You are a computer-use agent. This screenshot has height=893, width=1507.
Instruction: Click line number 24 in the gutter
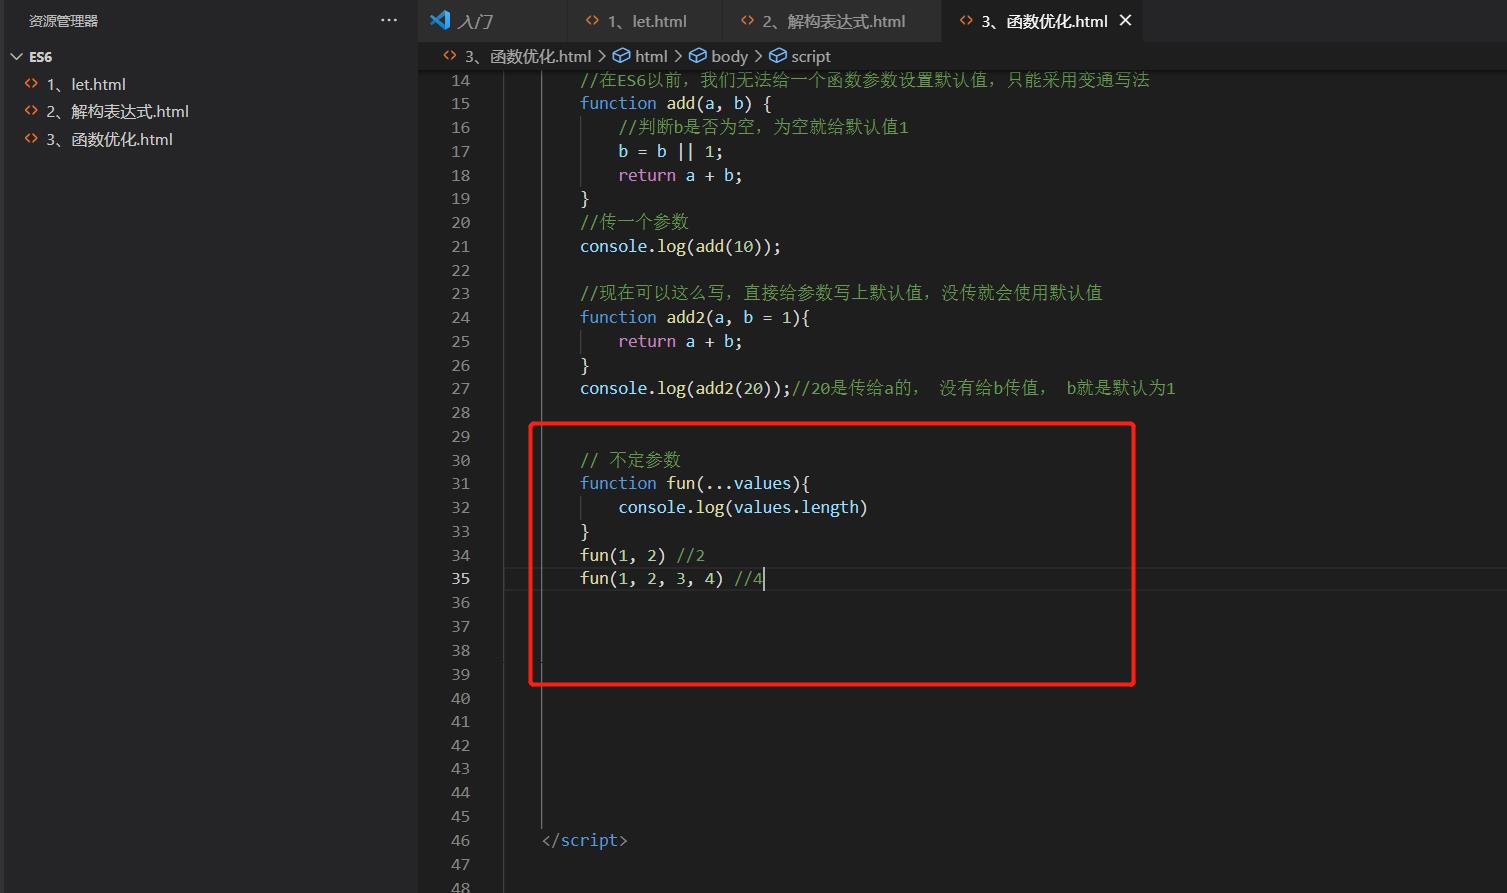(460, 317)
